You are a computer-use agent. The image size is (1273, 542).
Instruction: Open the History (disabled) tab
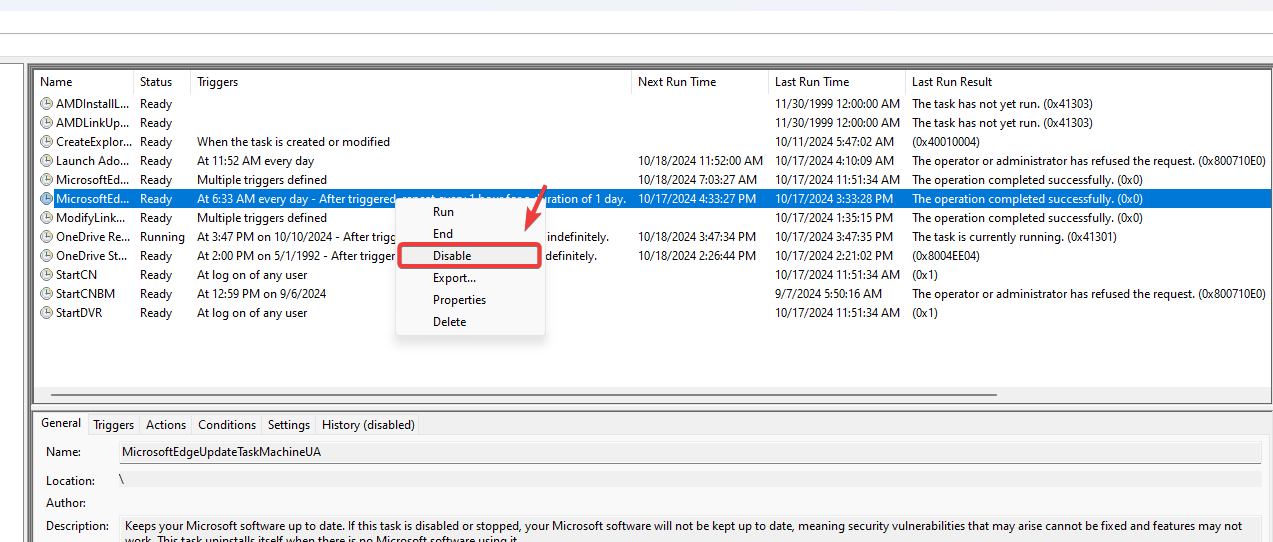pos(368,425)
